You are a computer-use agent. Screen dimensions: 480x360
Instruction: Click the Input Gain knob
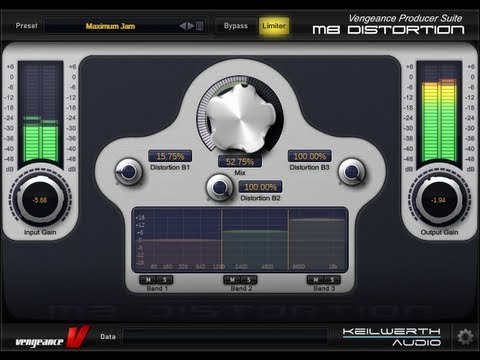coord(40,200)
